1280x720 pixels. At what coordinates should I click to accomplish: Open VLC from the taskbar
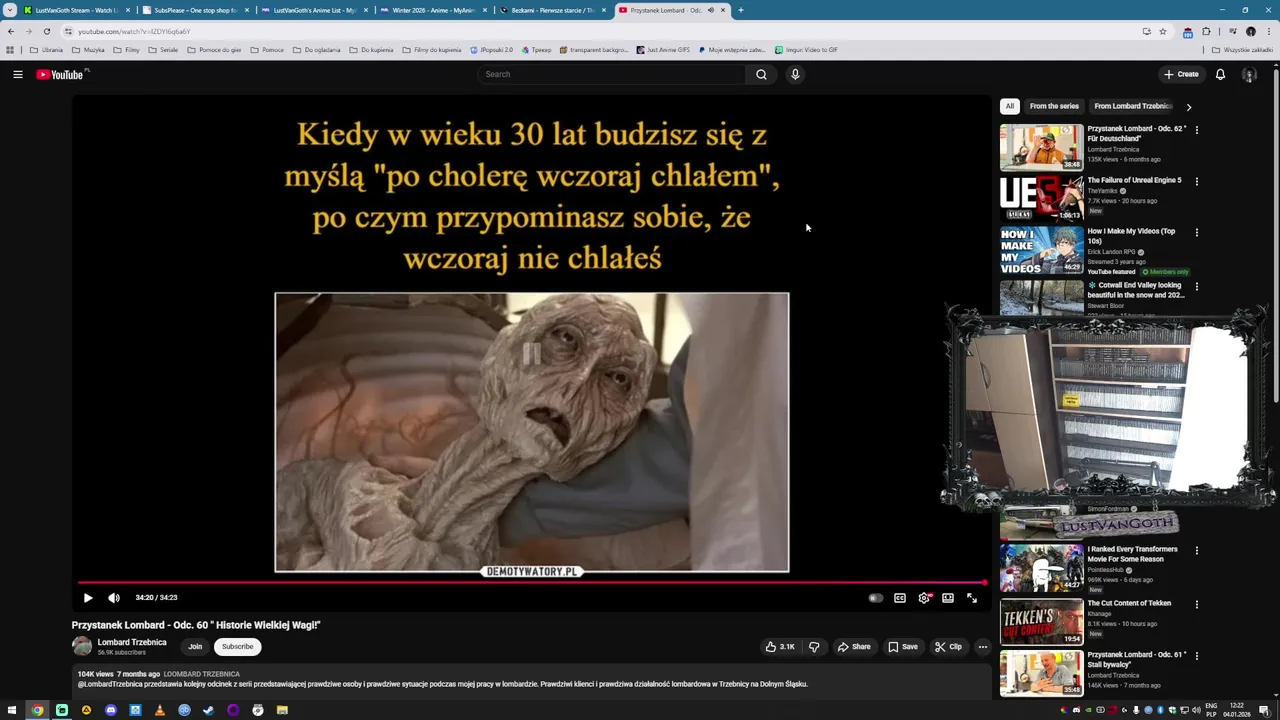click(159, 710)
